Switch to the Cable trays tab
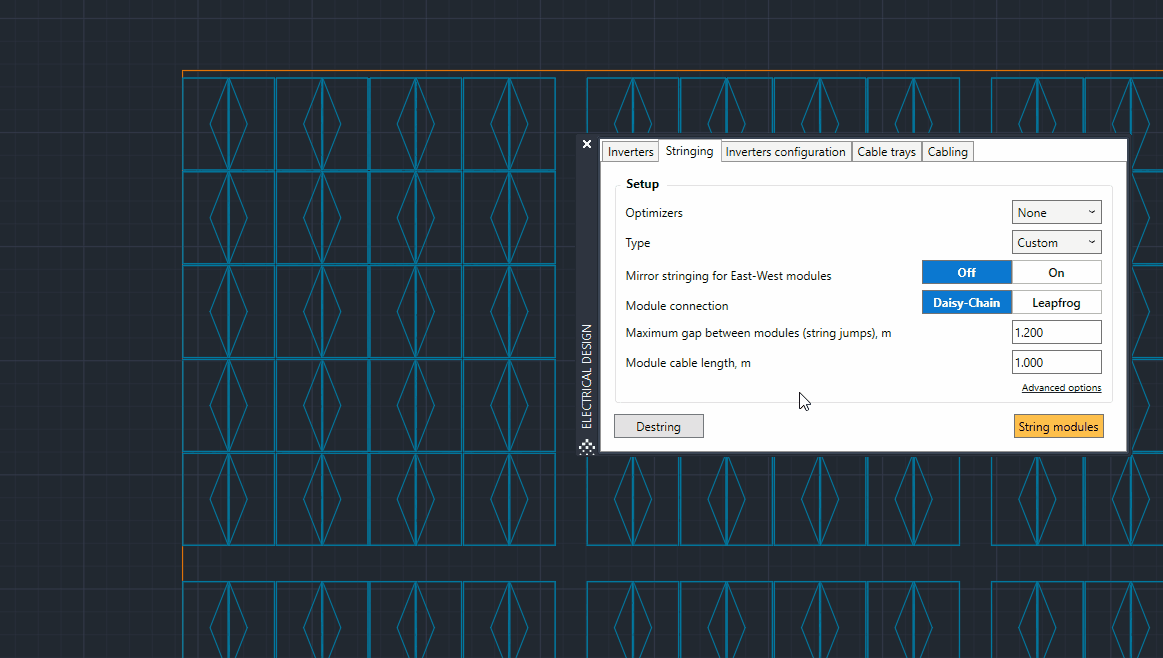 (x=886, y=151)
